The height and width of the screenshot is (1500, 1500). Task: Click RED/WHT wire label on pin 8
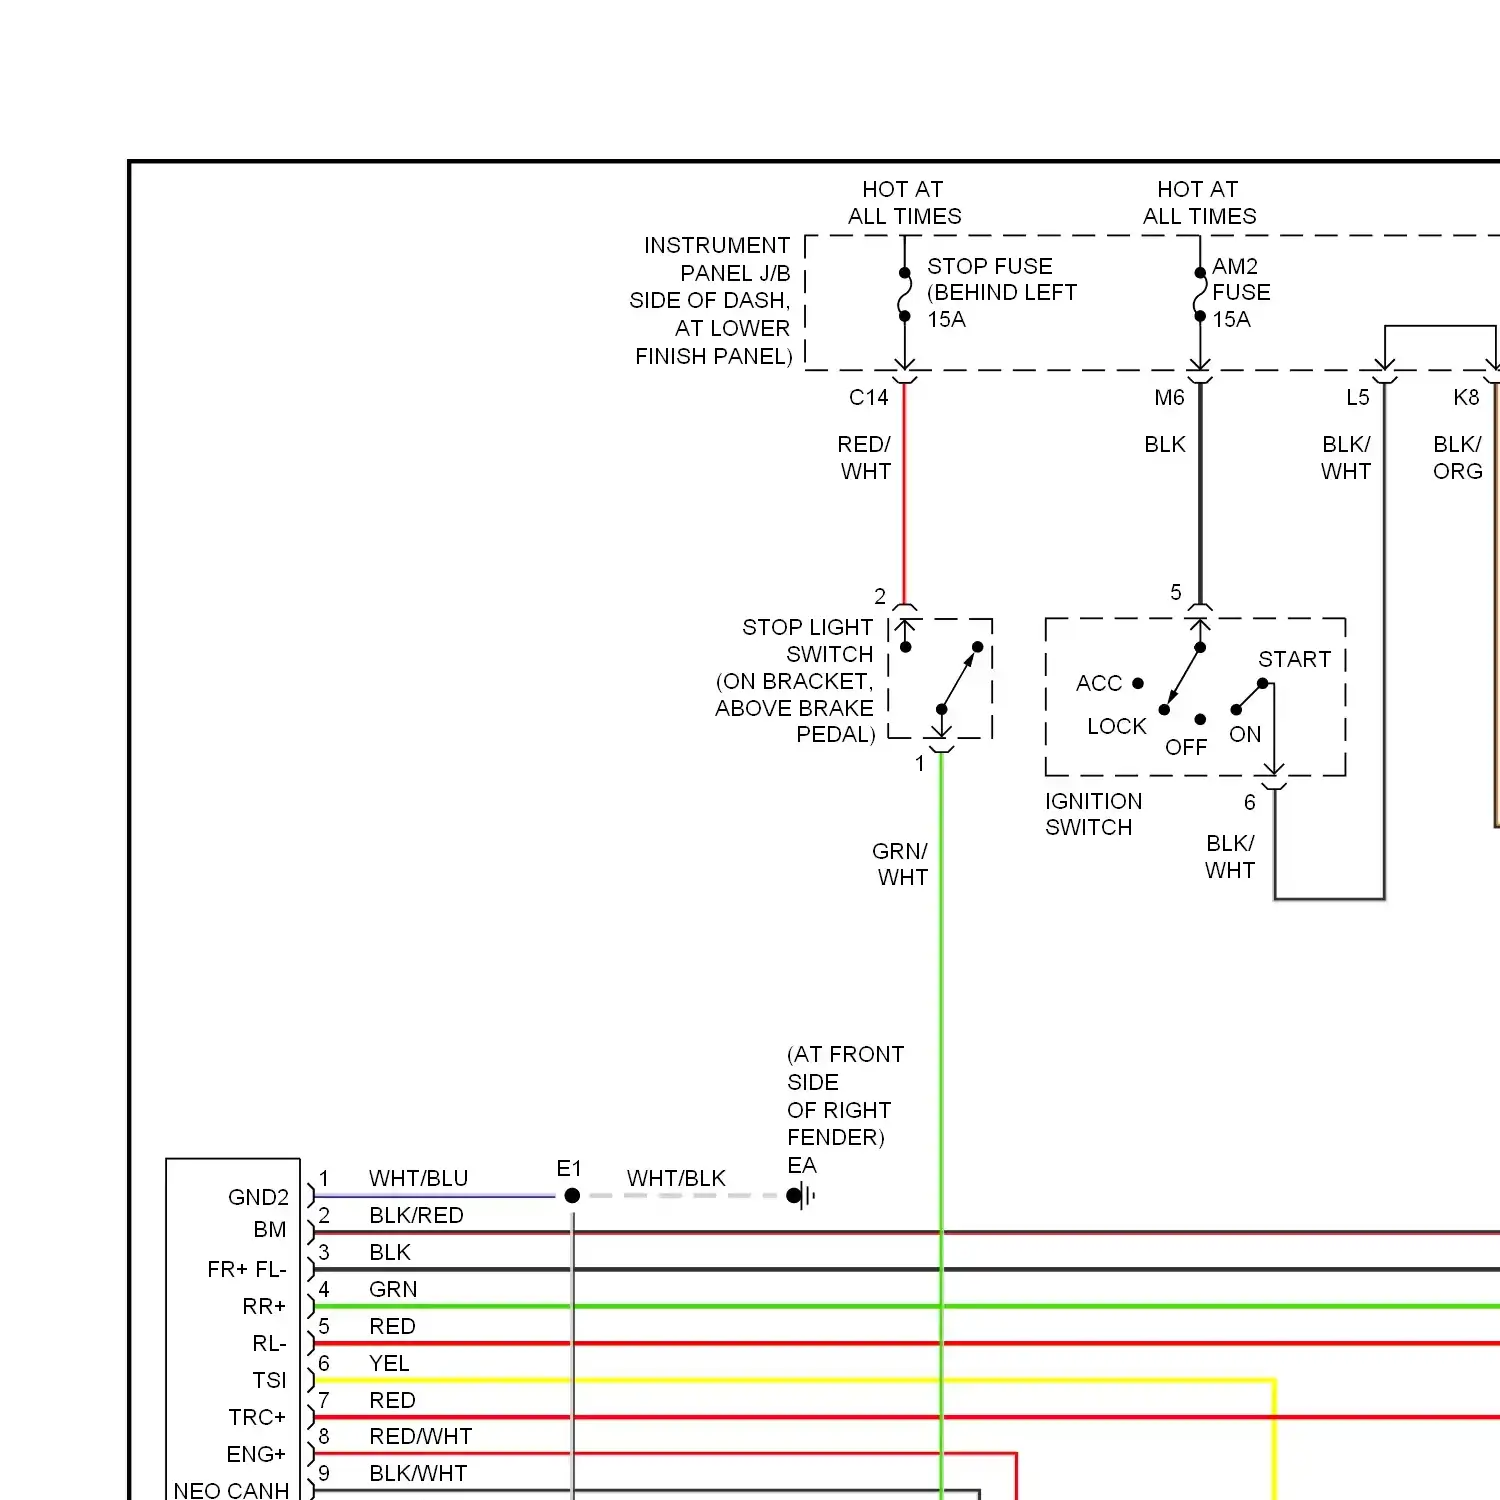(420, 1437)
